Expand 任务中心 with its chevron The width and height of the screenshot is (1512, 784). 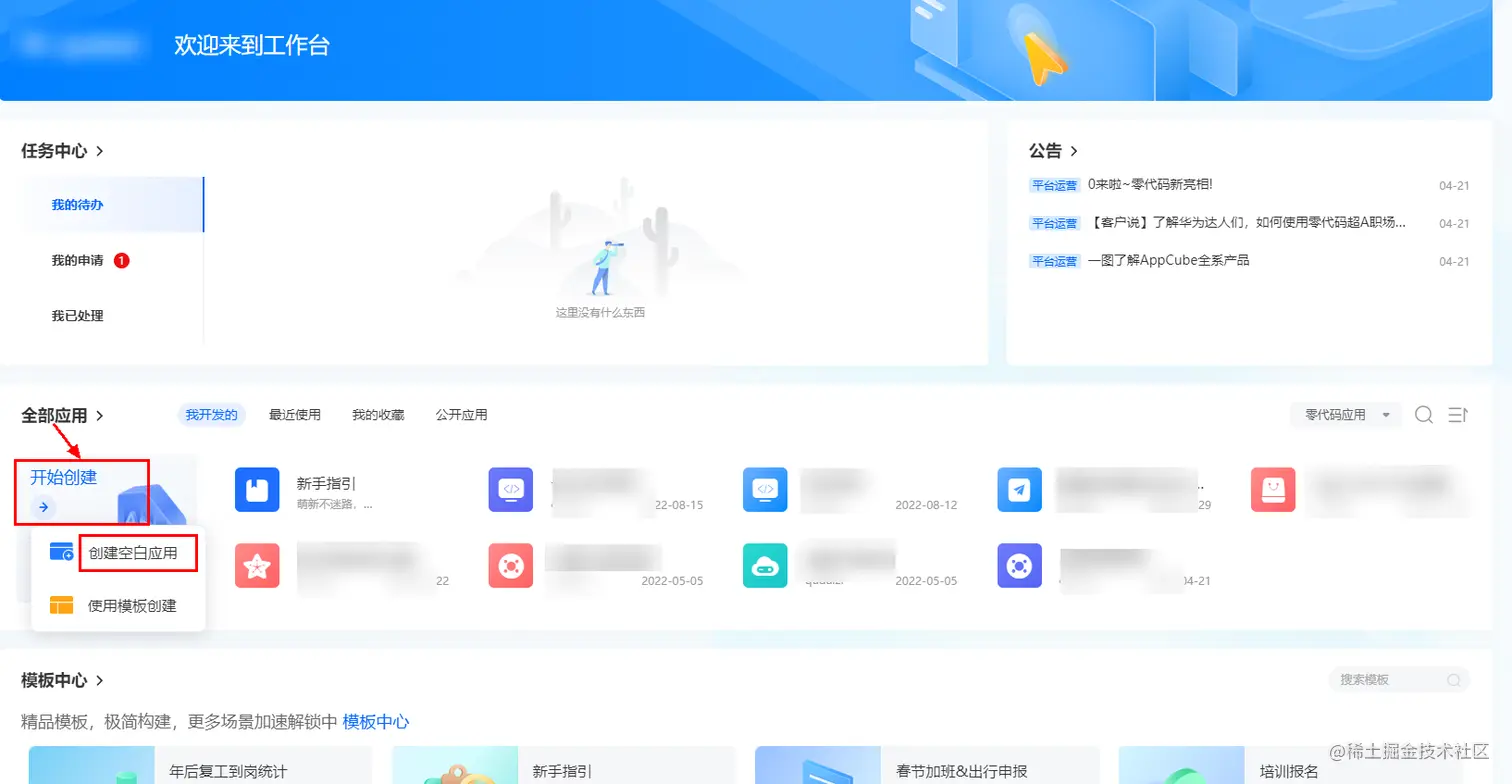pos(99,151)
